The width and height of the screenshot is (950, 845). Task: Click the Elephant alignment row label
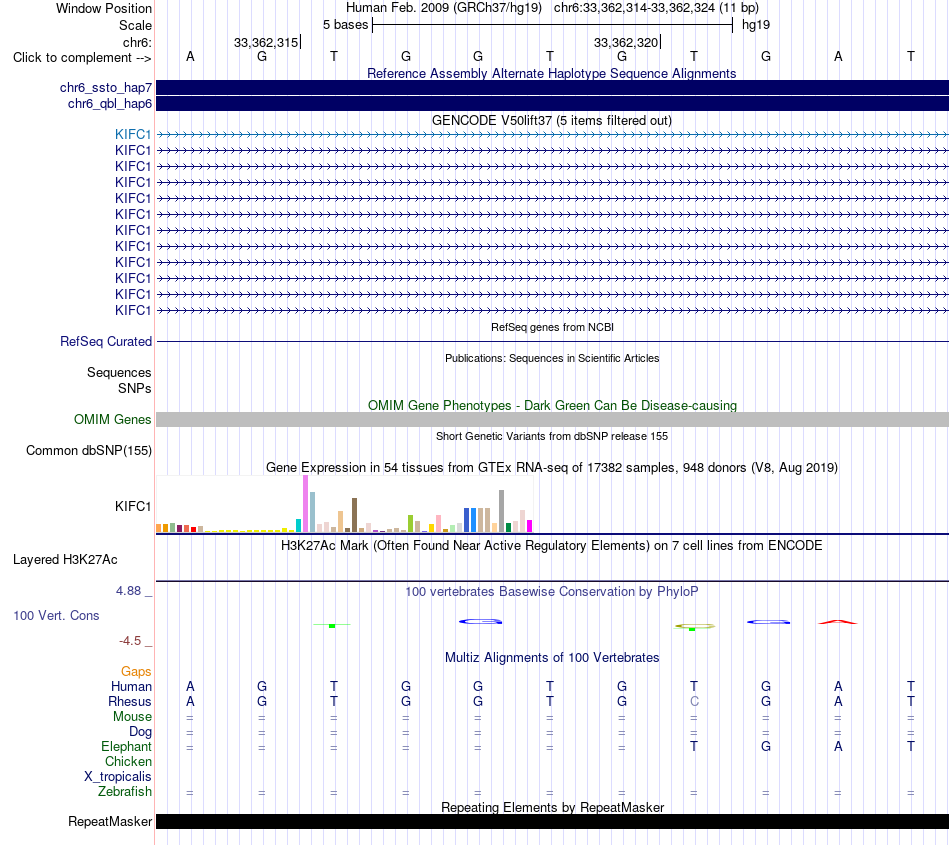(126, 746)
